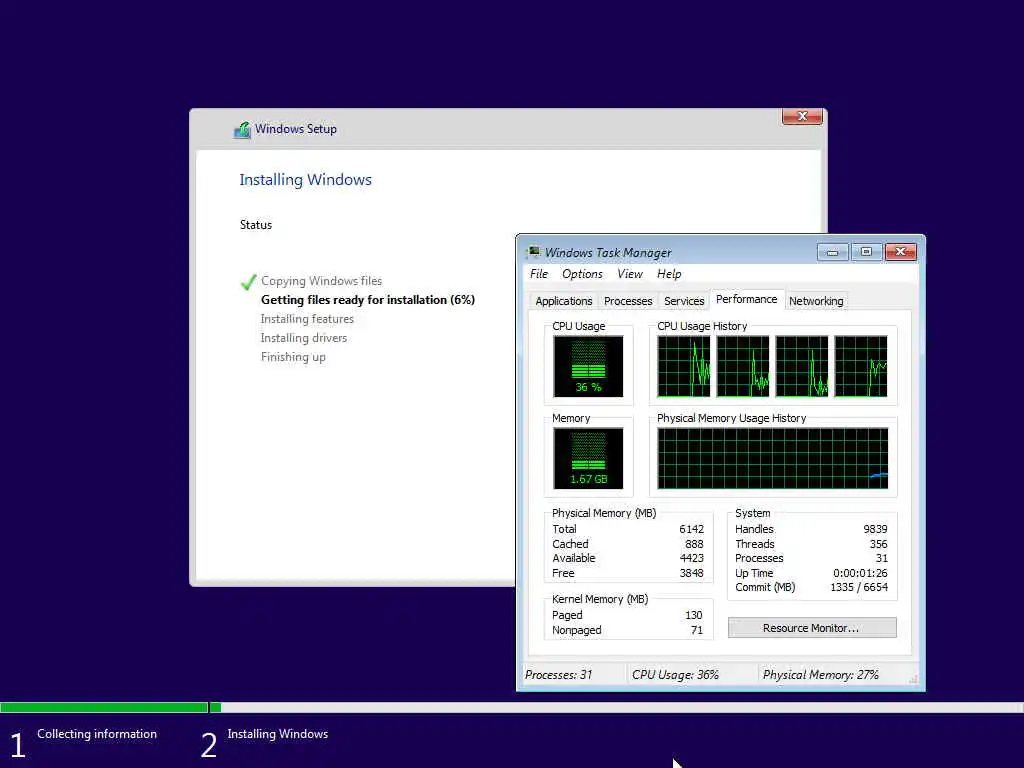Click the Total physical memory value 6142
Screen dimensions: 1024x768
(691, 529)
